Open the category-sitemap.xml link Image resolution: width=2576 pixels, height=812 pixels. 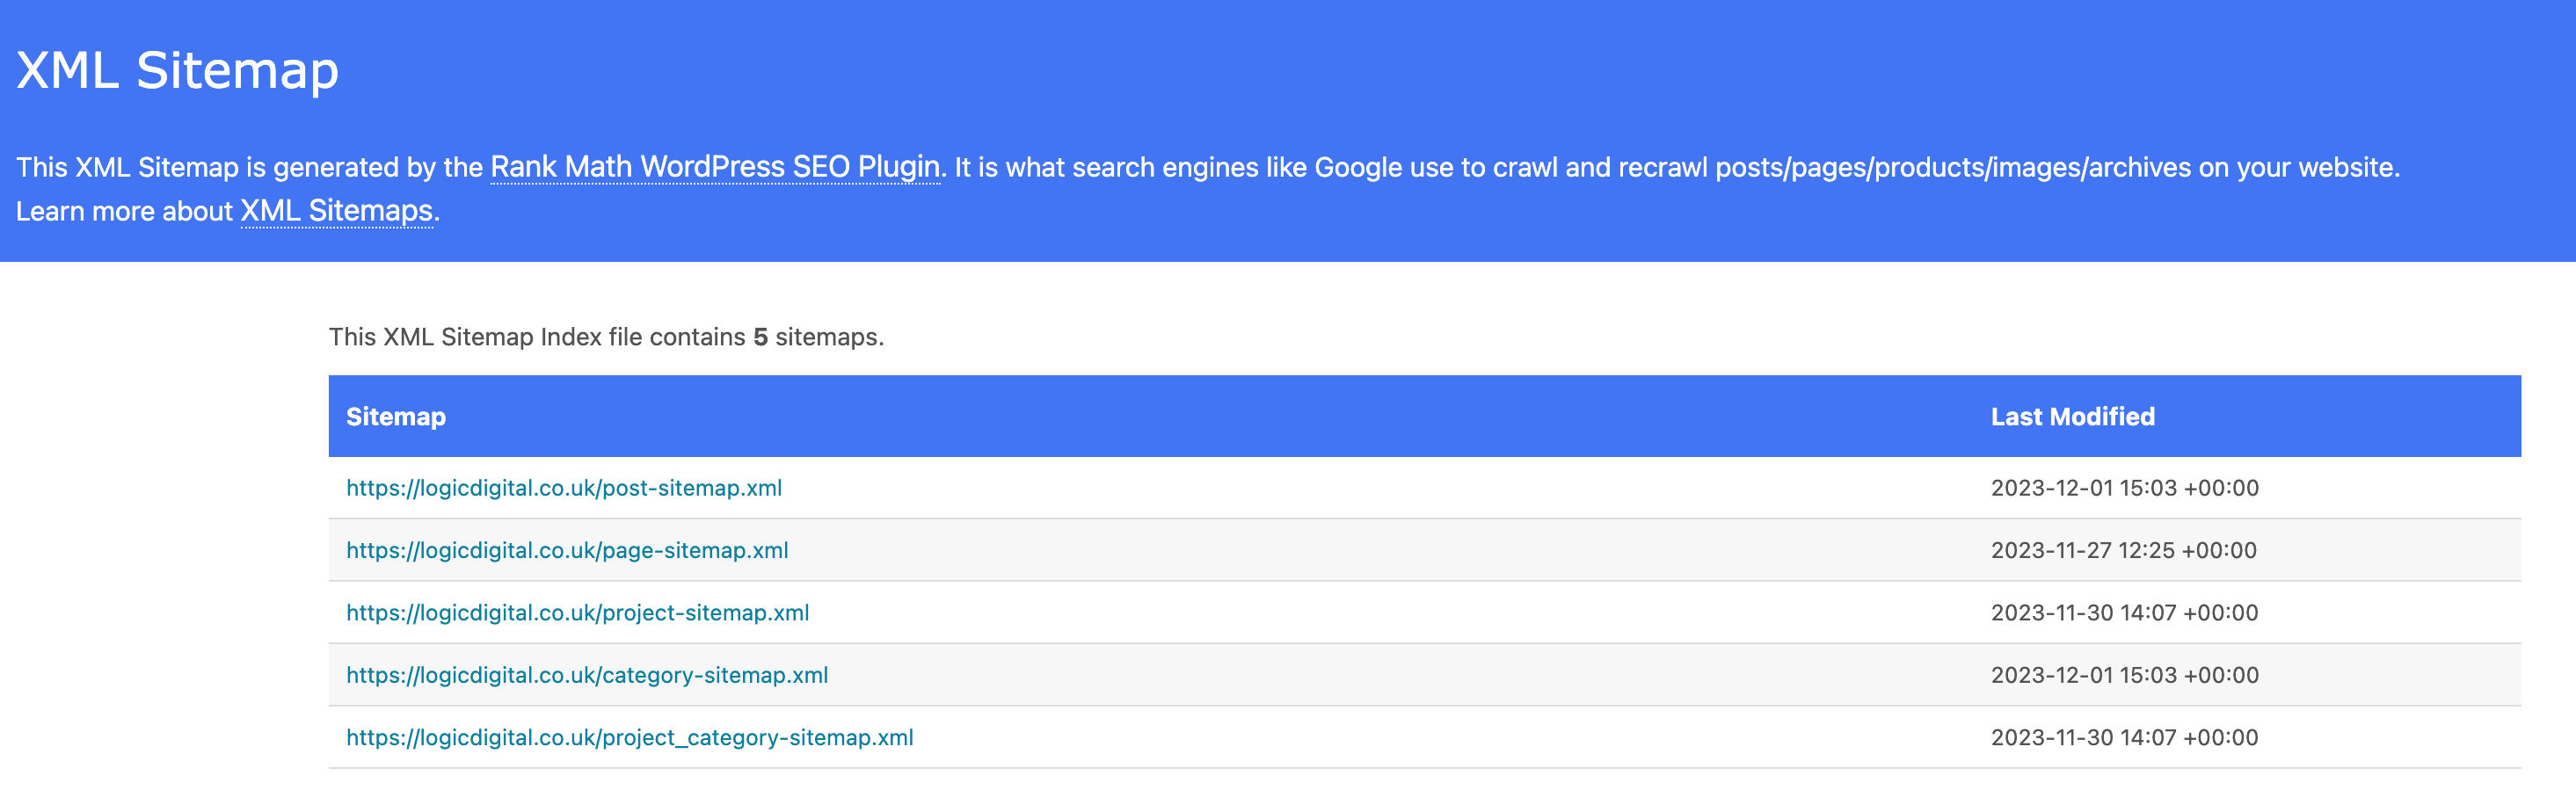pos(587,675)
